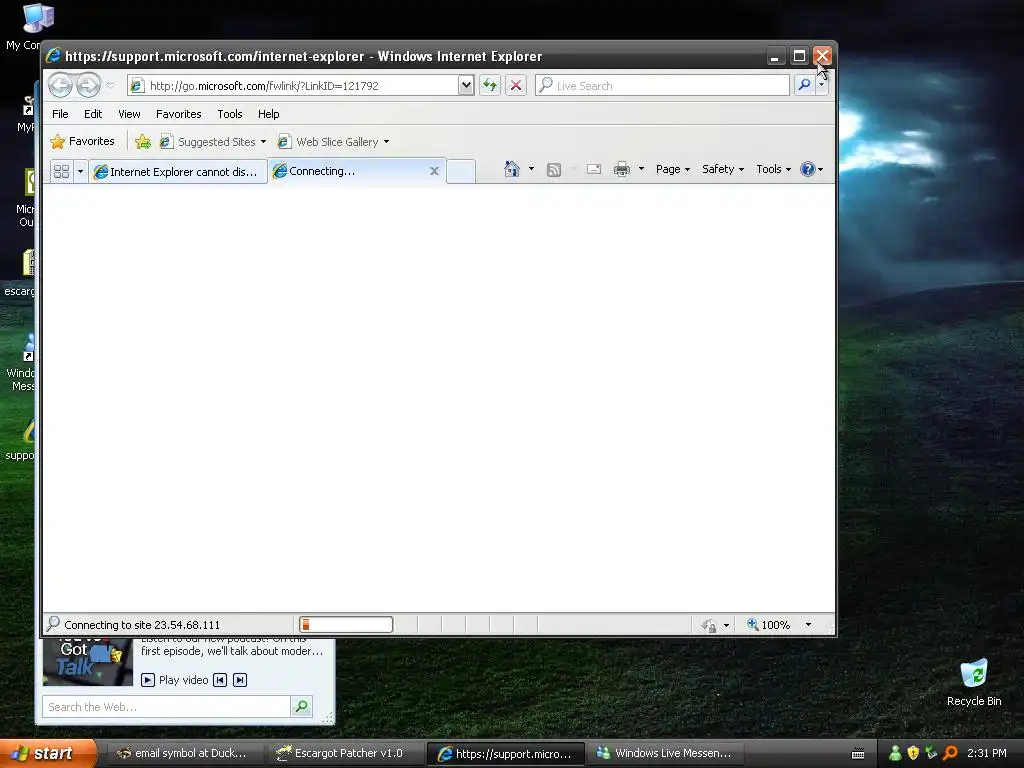Click the Messenger green person tray icon
This screenshot has width=1024, height=768.
(x=895, y=754)
